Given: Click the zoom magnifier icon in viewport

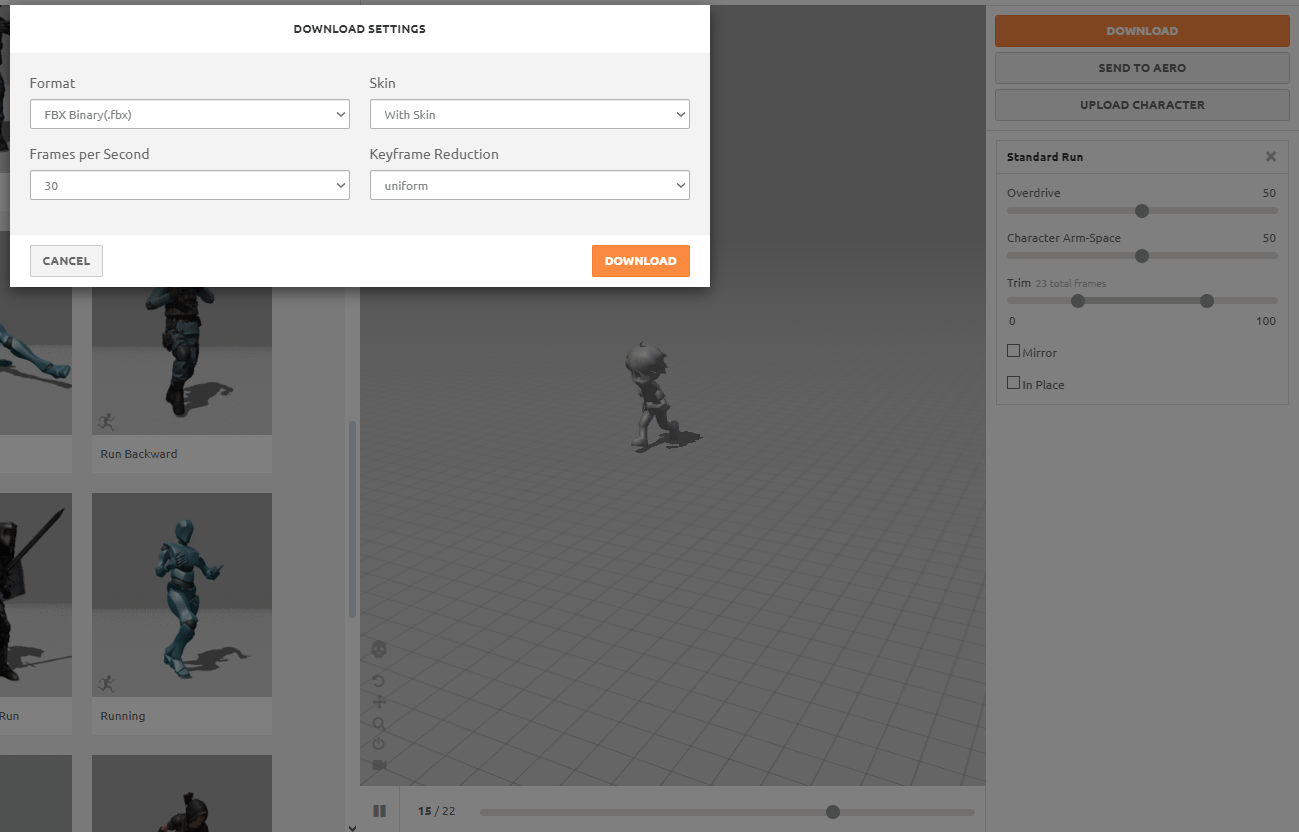Looking at the screenshot, I should [x=379, y=723].
